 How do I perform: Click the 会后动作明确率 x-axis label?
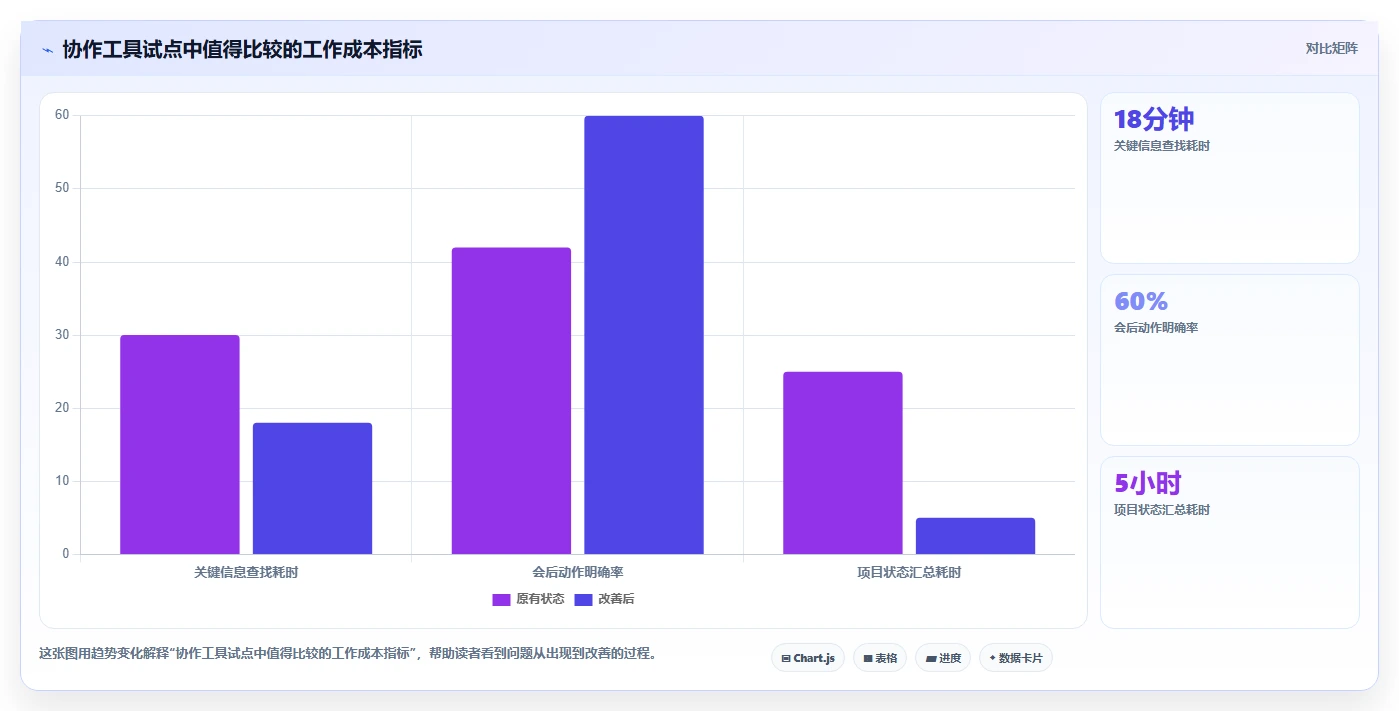click(x=578, y=573)
